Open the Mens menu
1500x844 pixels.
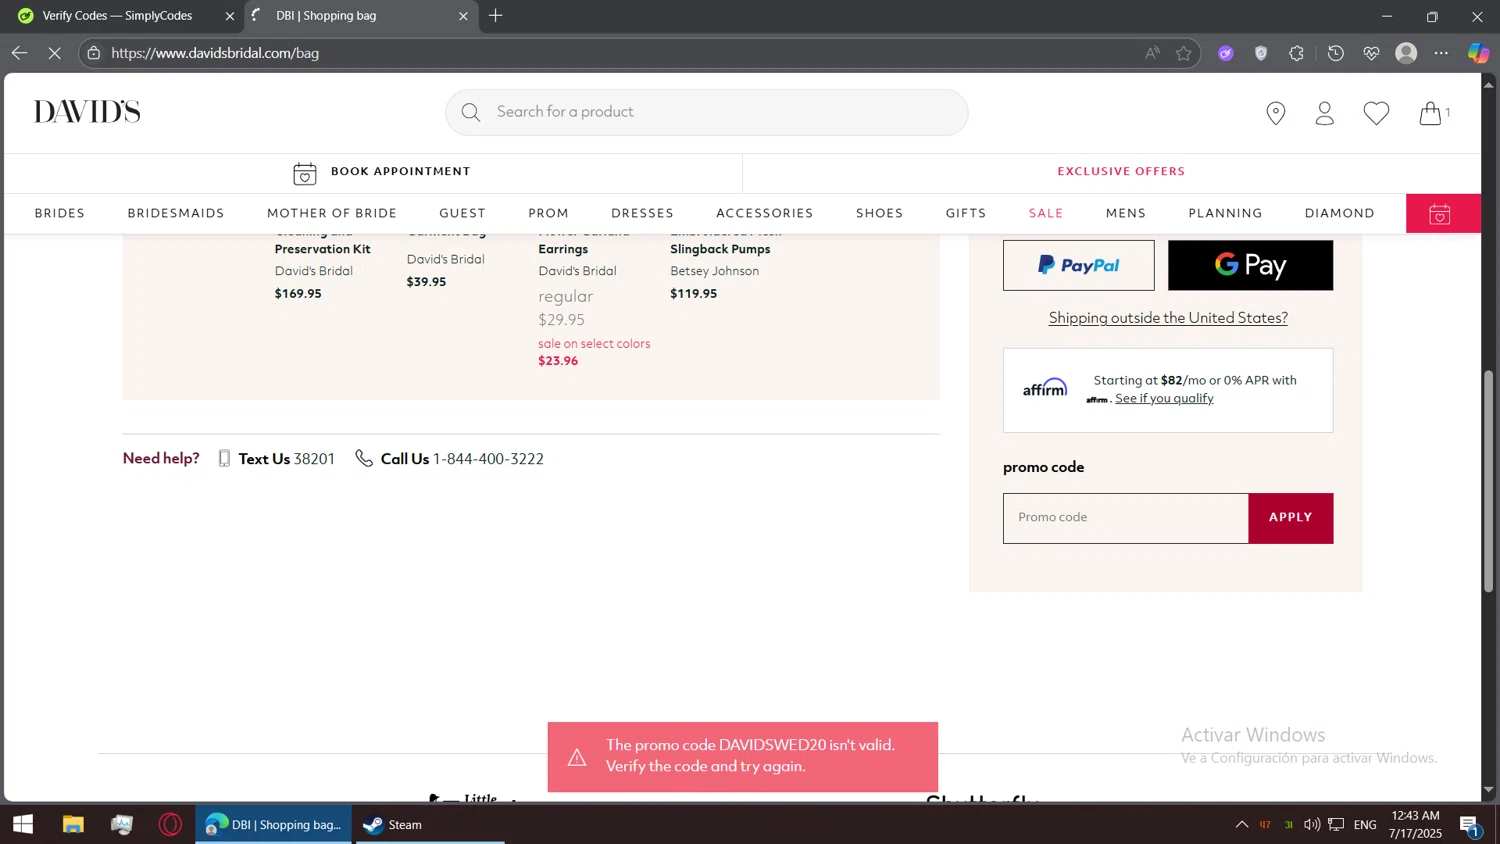tap(1126, 214)
